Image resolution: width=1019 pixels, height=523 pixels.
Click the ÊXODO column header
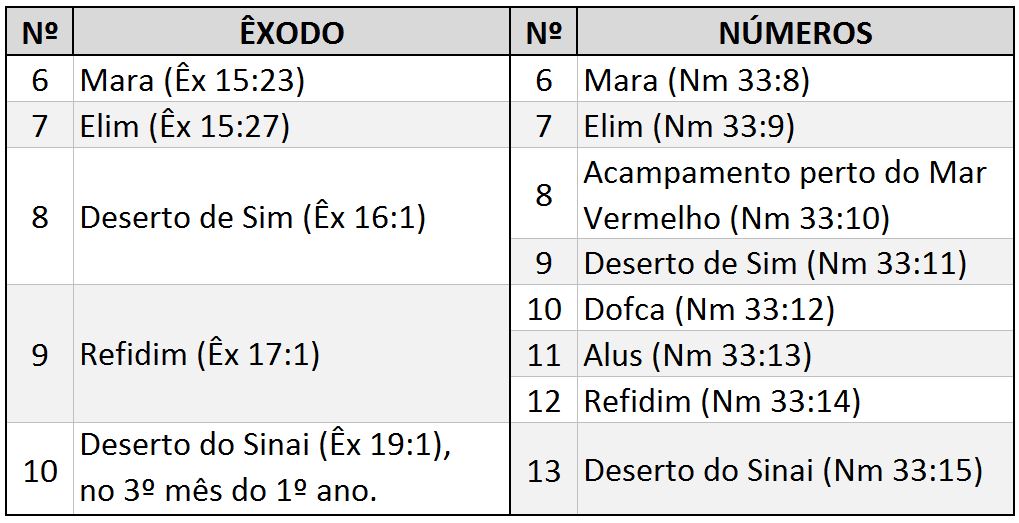coord(291,32)
